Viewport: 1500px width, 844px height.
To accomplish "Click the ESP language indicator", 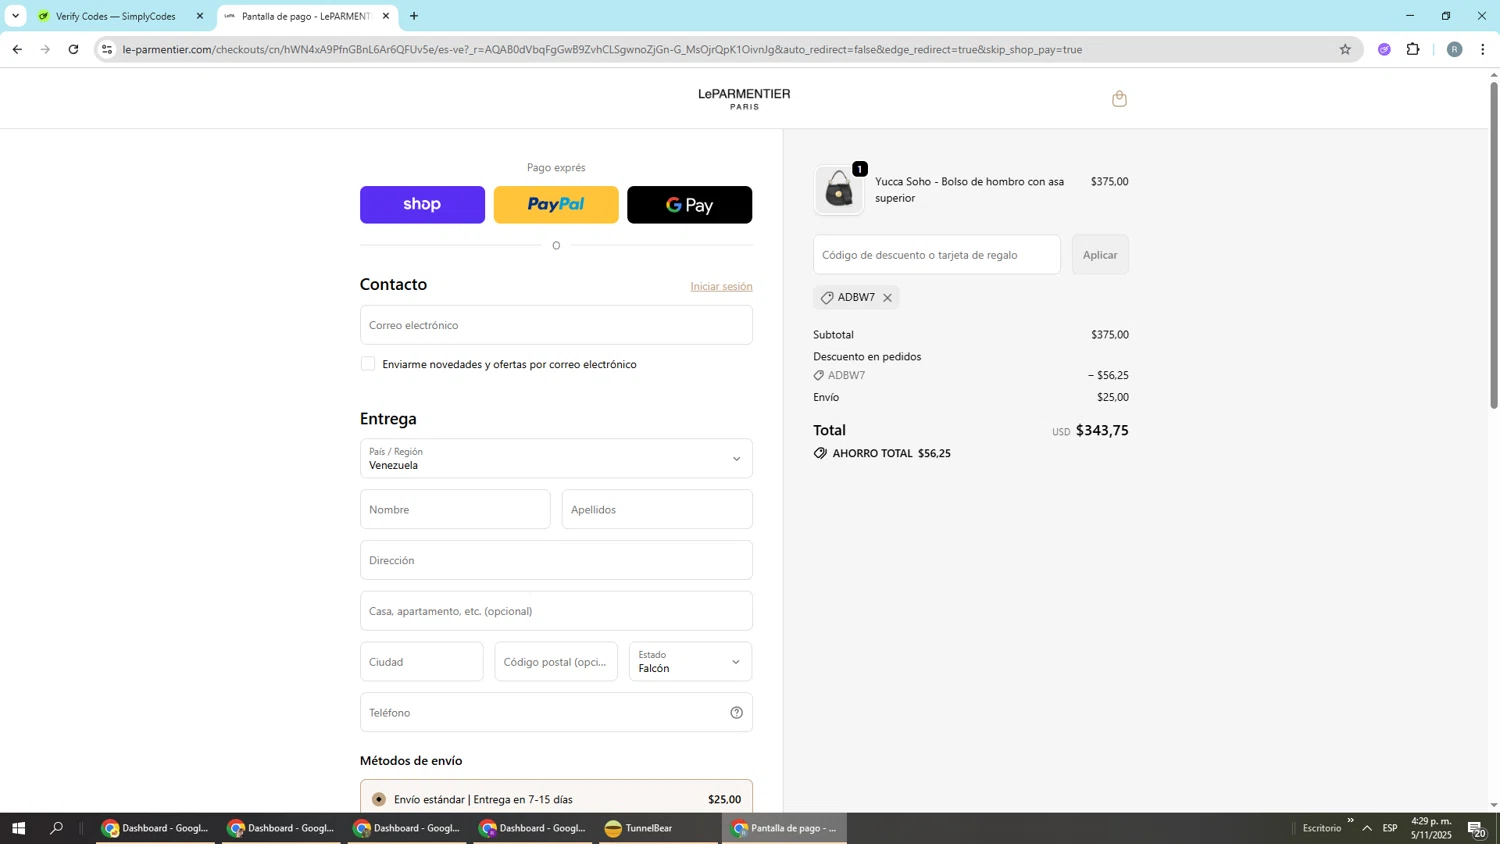I will (x=1390, y=828).
